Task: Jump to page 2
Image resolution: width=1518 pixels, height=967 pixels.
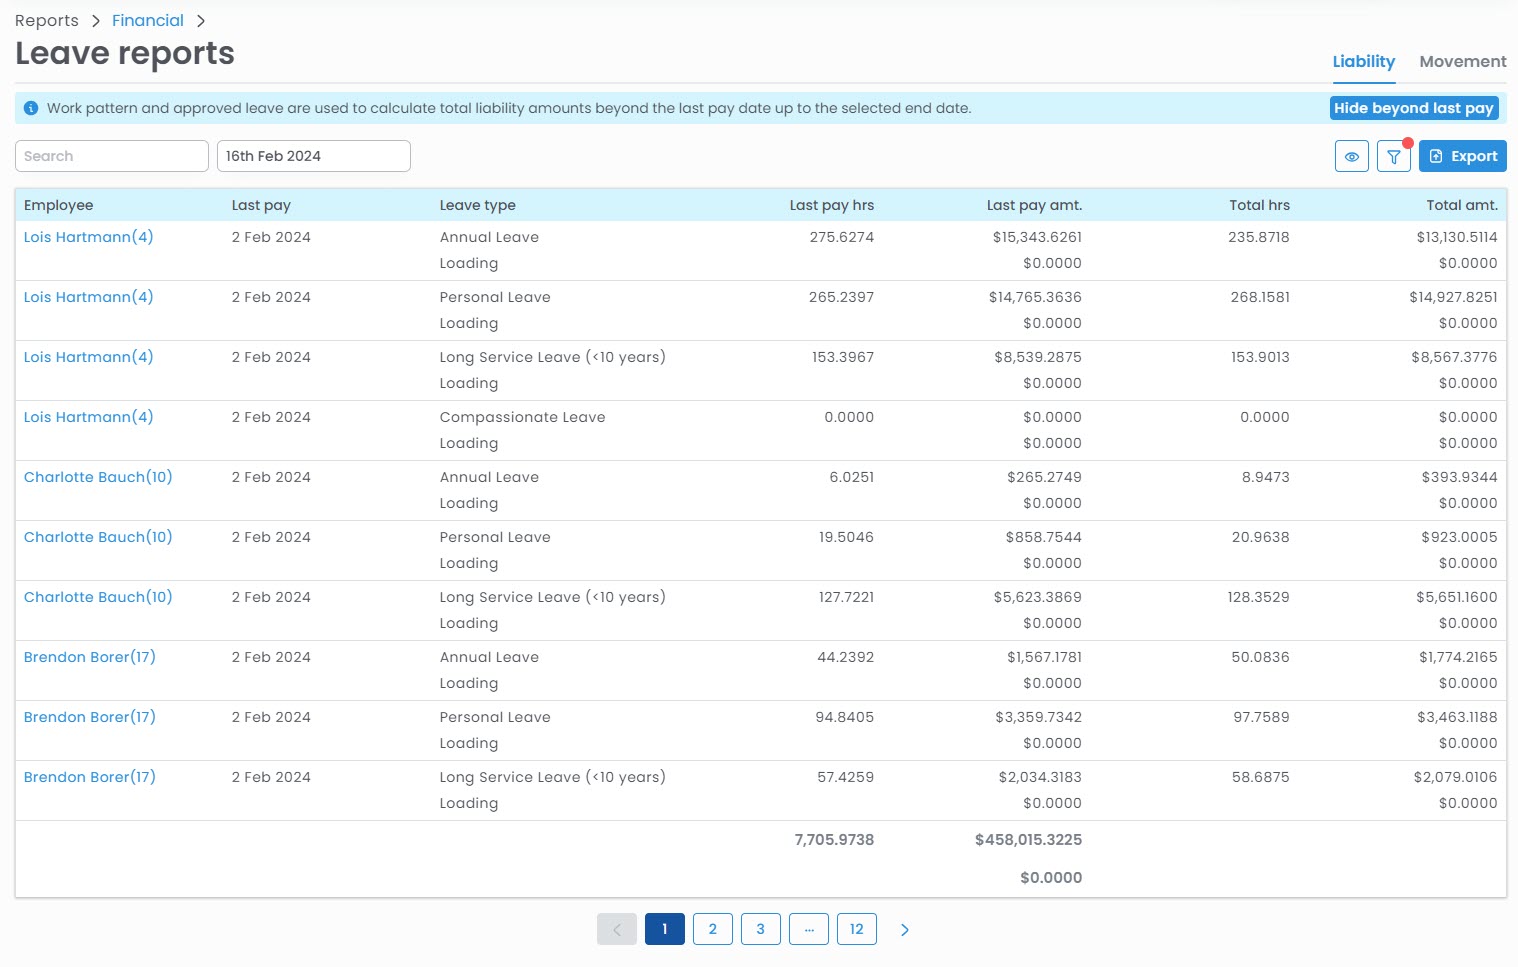Action: tap(712, 929)
